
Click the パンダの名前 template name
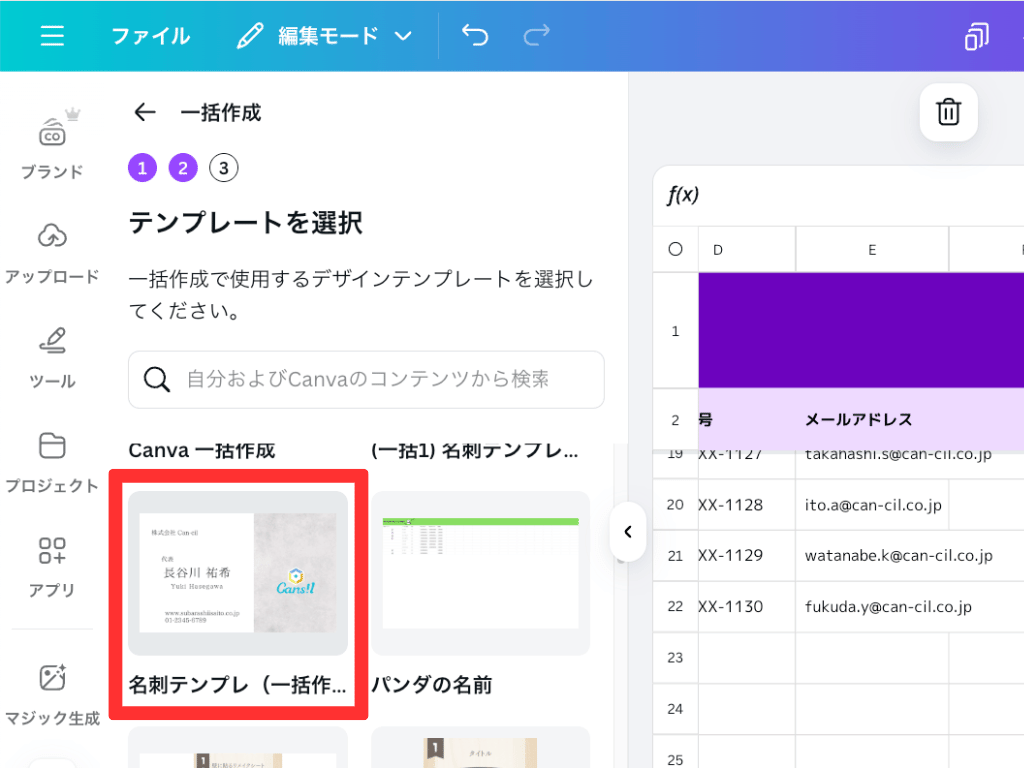(x=432, y=685)
